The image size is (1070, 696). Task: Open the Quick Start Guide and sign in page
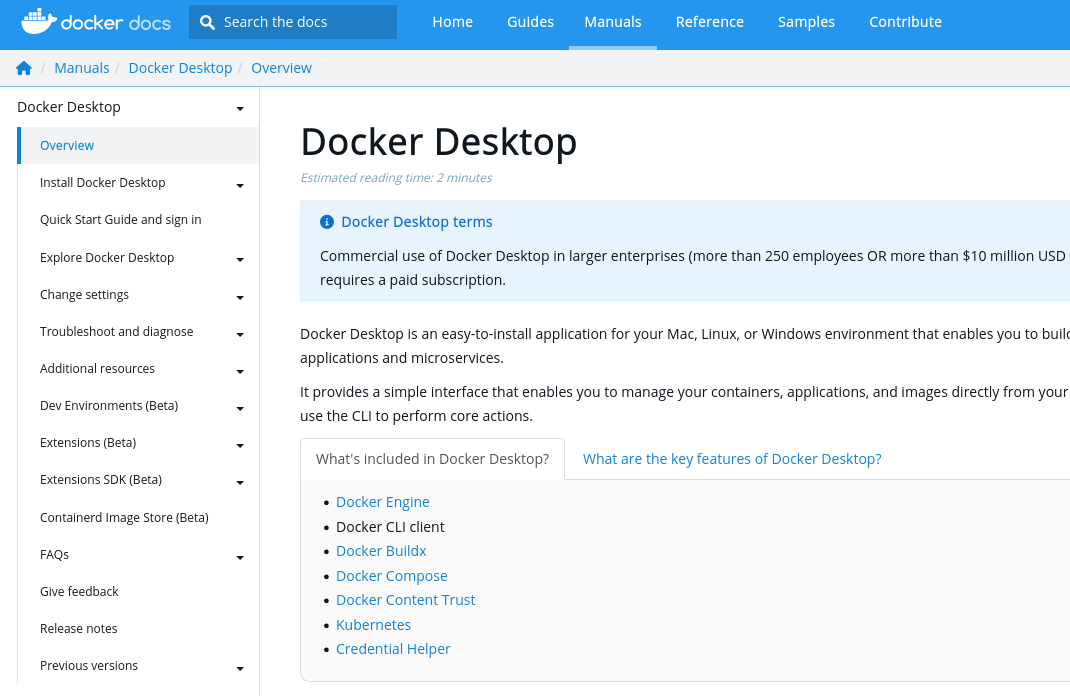coord(120,219)
